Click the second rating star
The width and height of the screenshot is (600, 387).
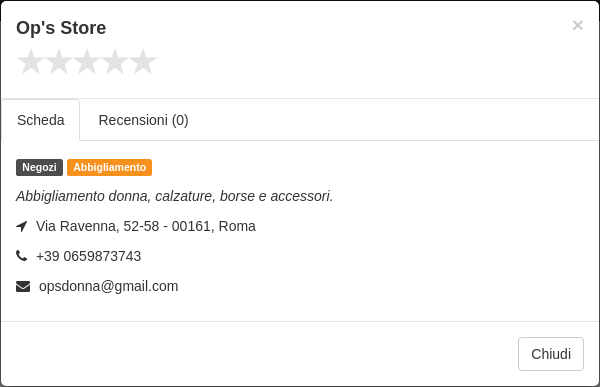(59, 62)
